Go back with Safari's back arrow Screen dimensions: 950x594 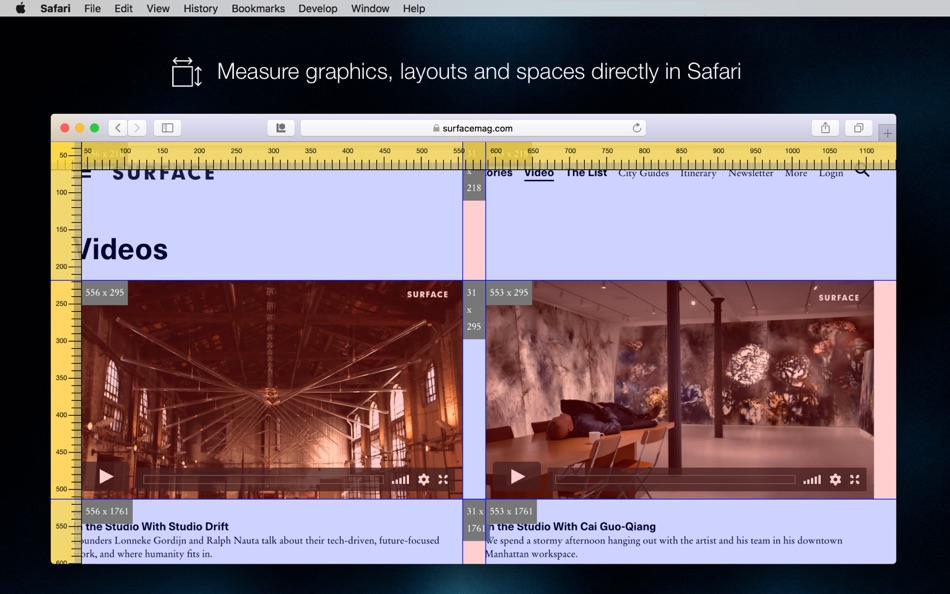pos(118,128)
